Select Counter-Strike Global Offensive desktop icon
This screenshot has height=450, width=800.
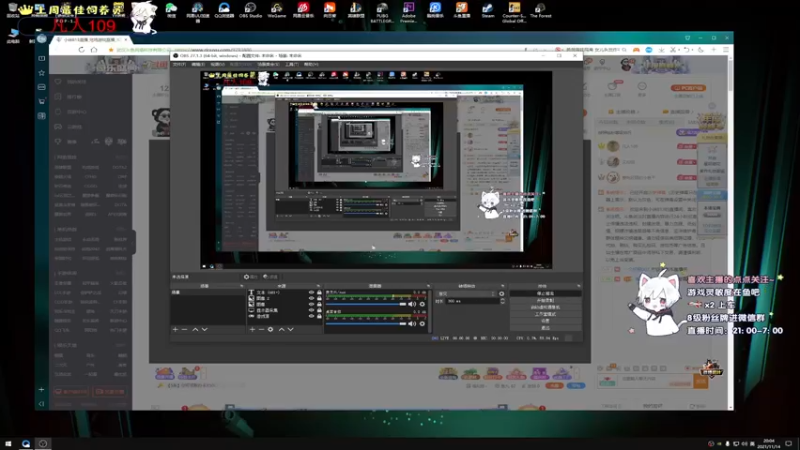click(x=514, y=12)
